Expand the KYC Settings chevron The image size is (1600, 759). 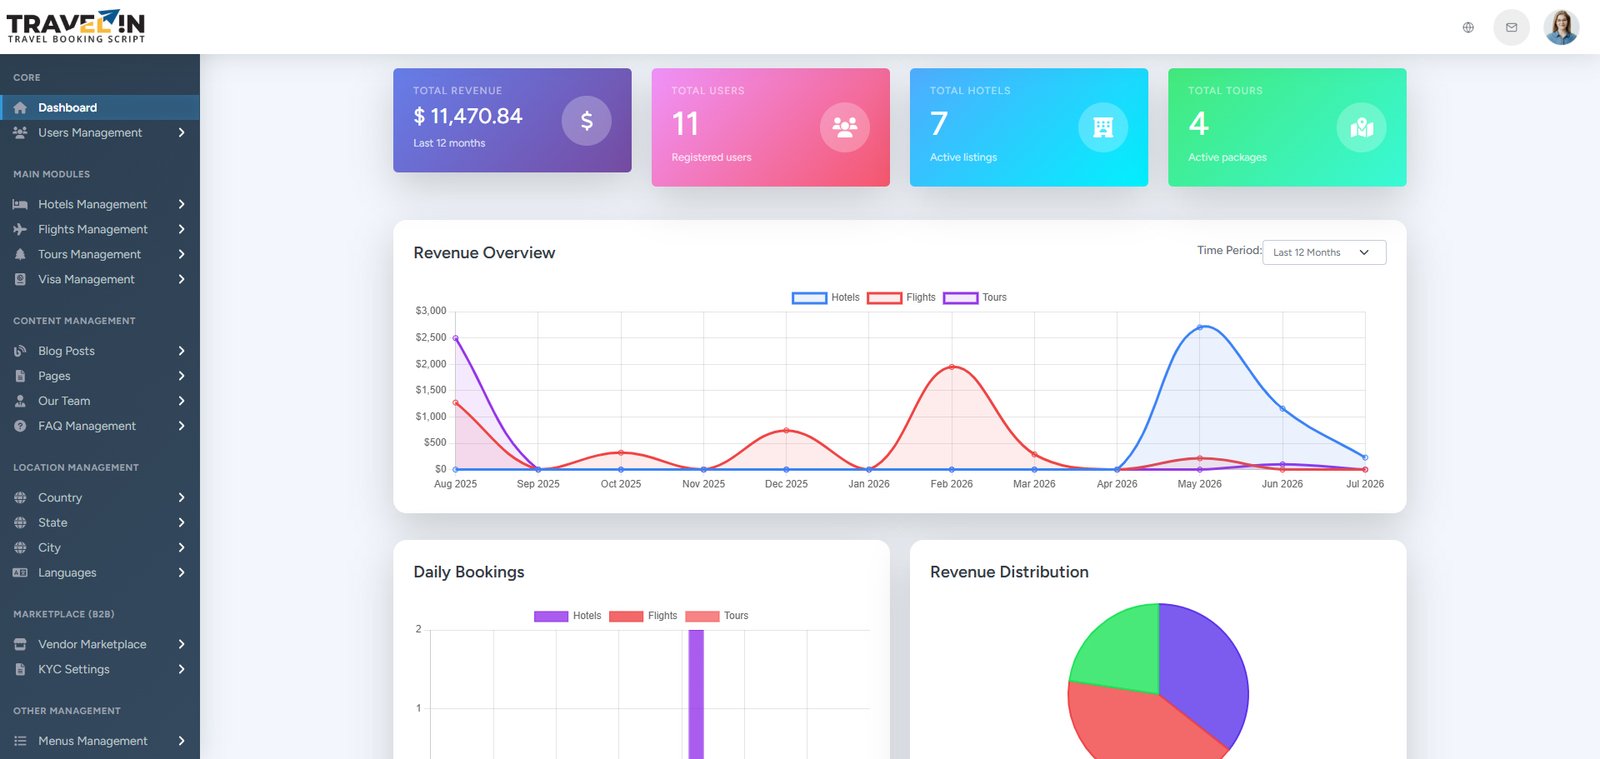click(x=181, y=670)
